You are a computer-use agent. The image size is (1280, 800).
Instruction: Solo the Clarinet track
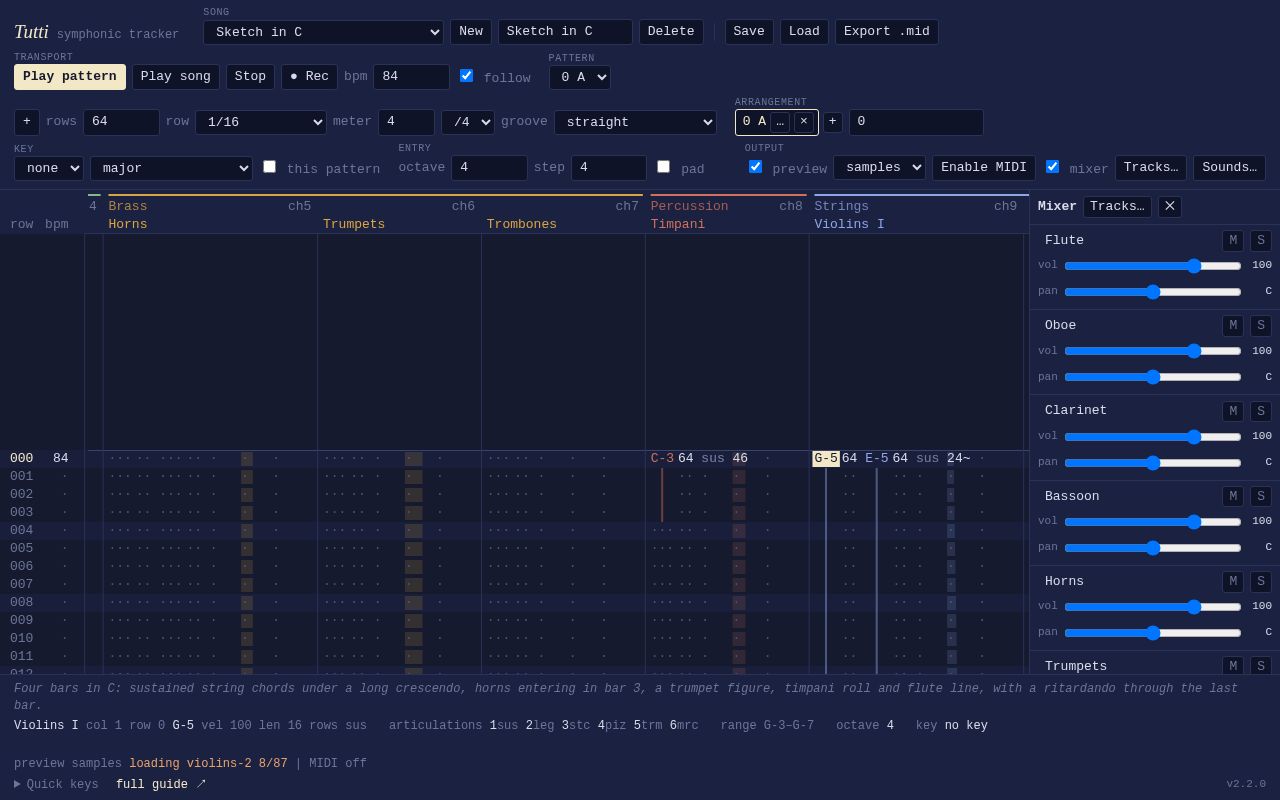[1261, 411]
